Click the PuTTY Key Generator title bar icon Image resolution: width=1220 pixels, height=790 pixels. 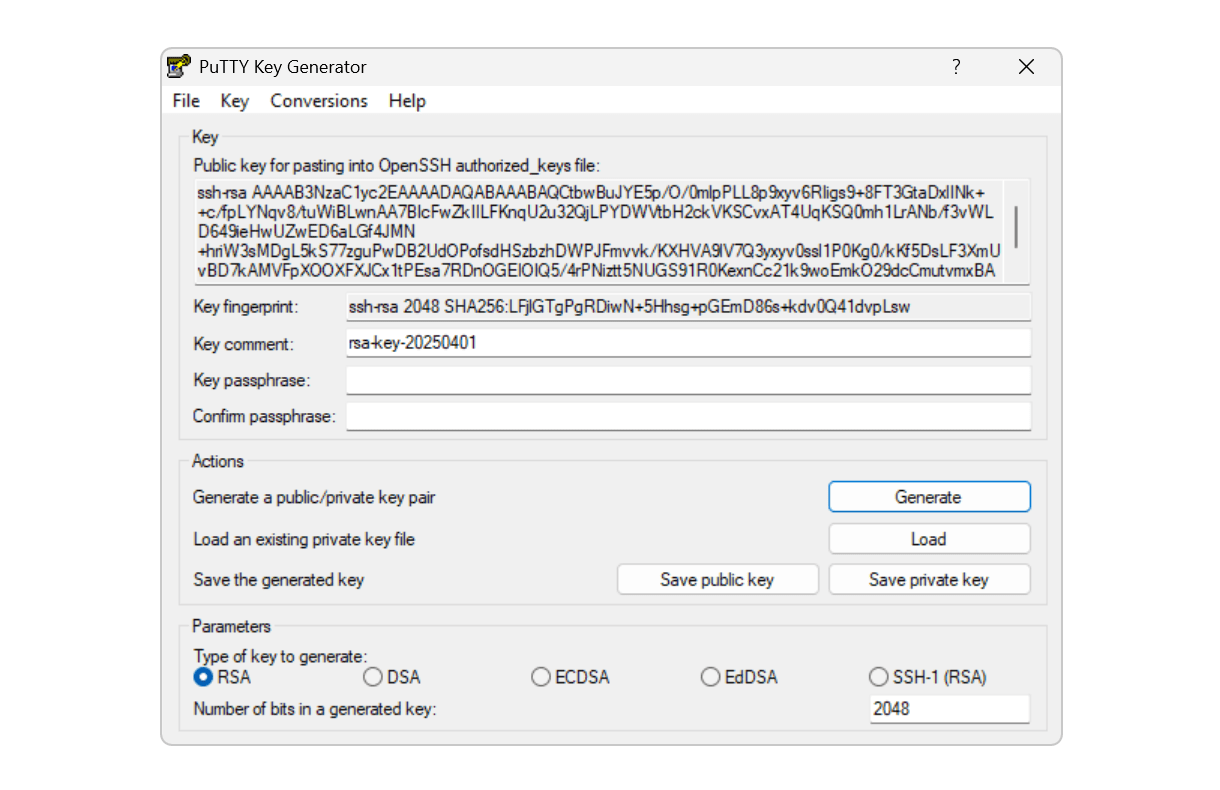pyautogui.click(x=179, y=67)
